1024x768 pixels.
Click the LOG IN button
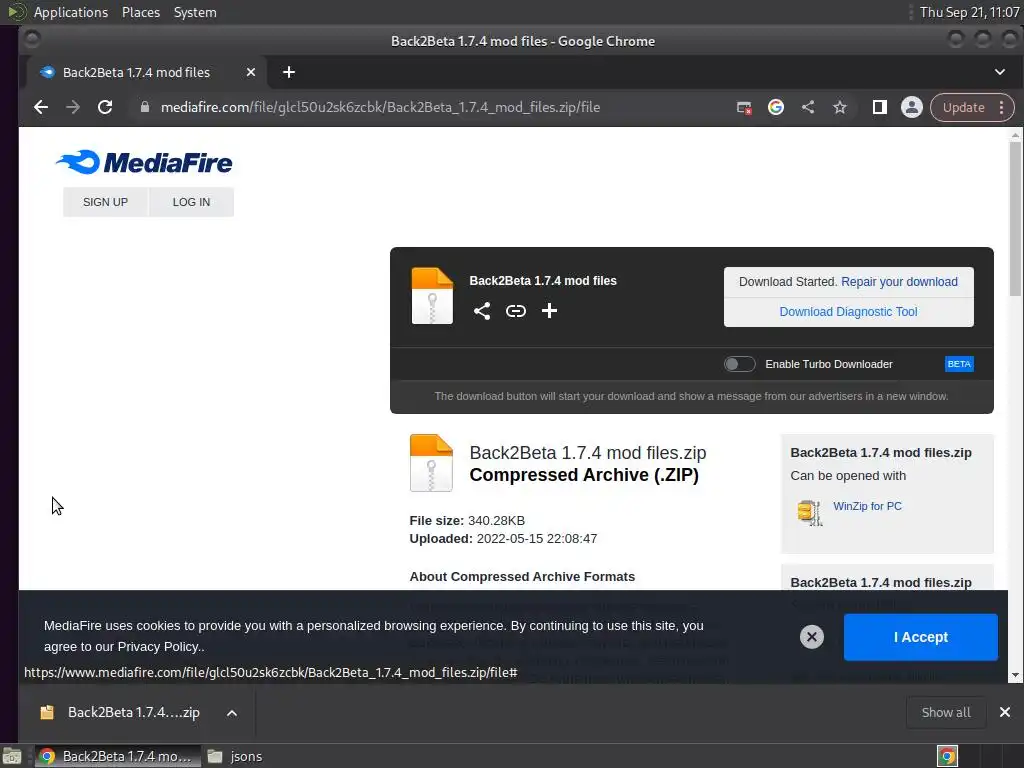click(191, 202)
